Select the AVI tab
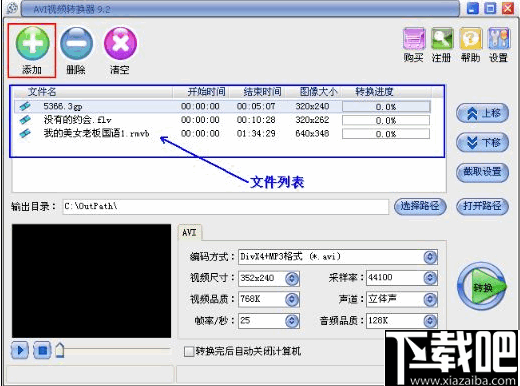The height and width of the screenshot is (386, 520). click(x=189, y=232)
